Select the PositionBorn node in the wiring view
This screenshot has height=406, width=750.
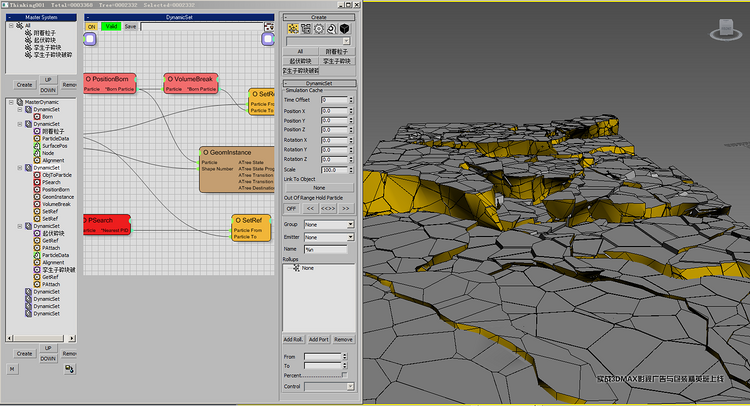pos(110,83)
